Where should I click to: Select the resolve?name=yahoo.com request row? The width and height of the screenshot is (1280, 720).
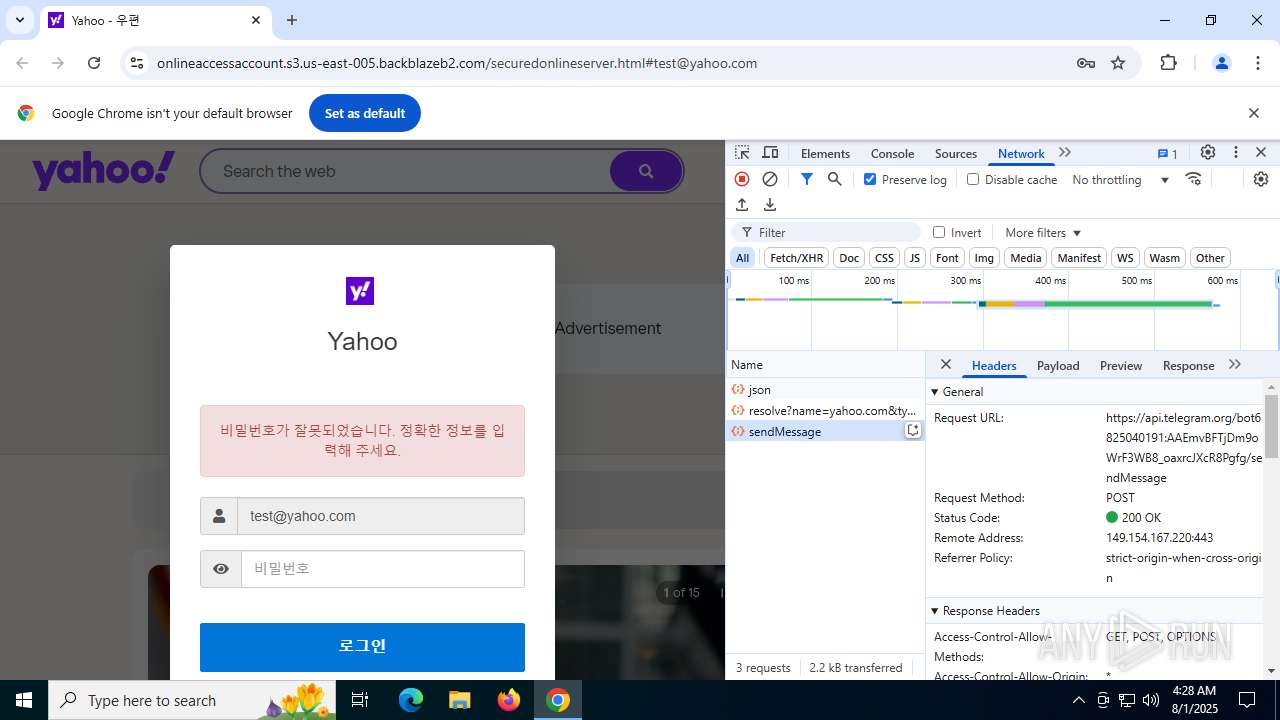click(x=825, y=411)
